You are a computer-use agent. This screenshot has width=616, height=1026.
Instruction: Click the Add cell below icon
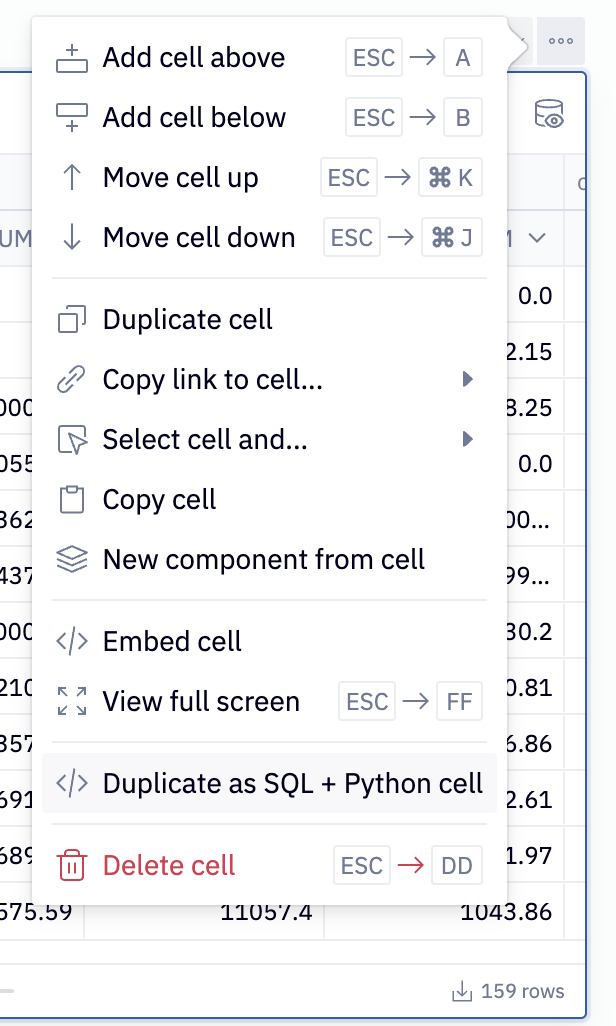[72, 118]
